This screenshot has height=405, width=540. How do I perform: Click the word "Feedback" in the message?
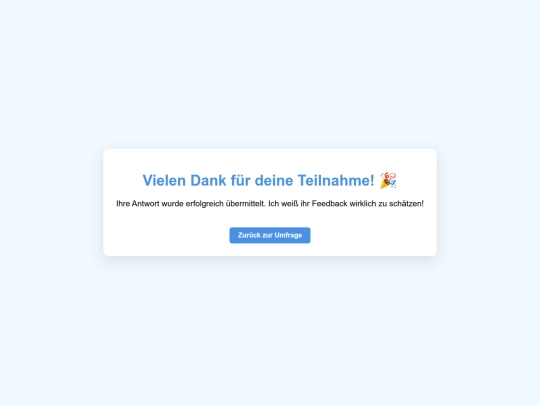[x=329, y=204]
